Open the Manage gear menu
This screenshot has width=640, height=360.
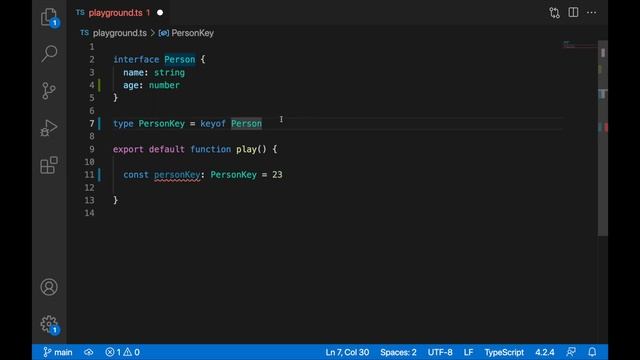tap(49, 324)
